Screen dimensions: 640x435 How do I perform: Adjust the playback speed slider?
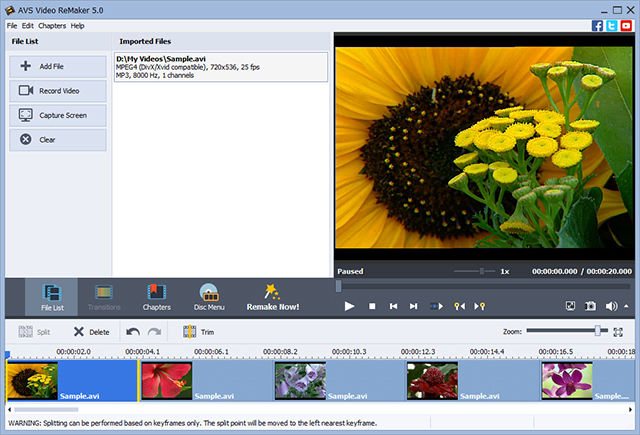click(x=482, y=271)
